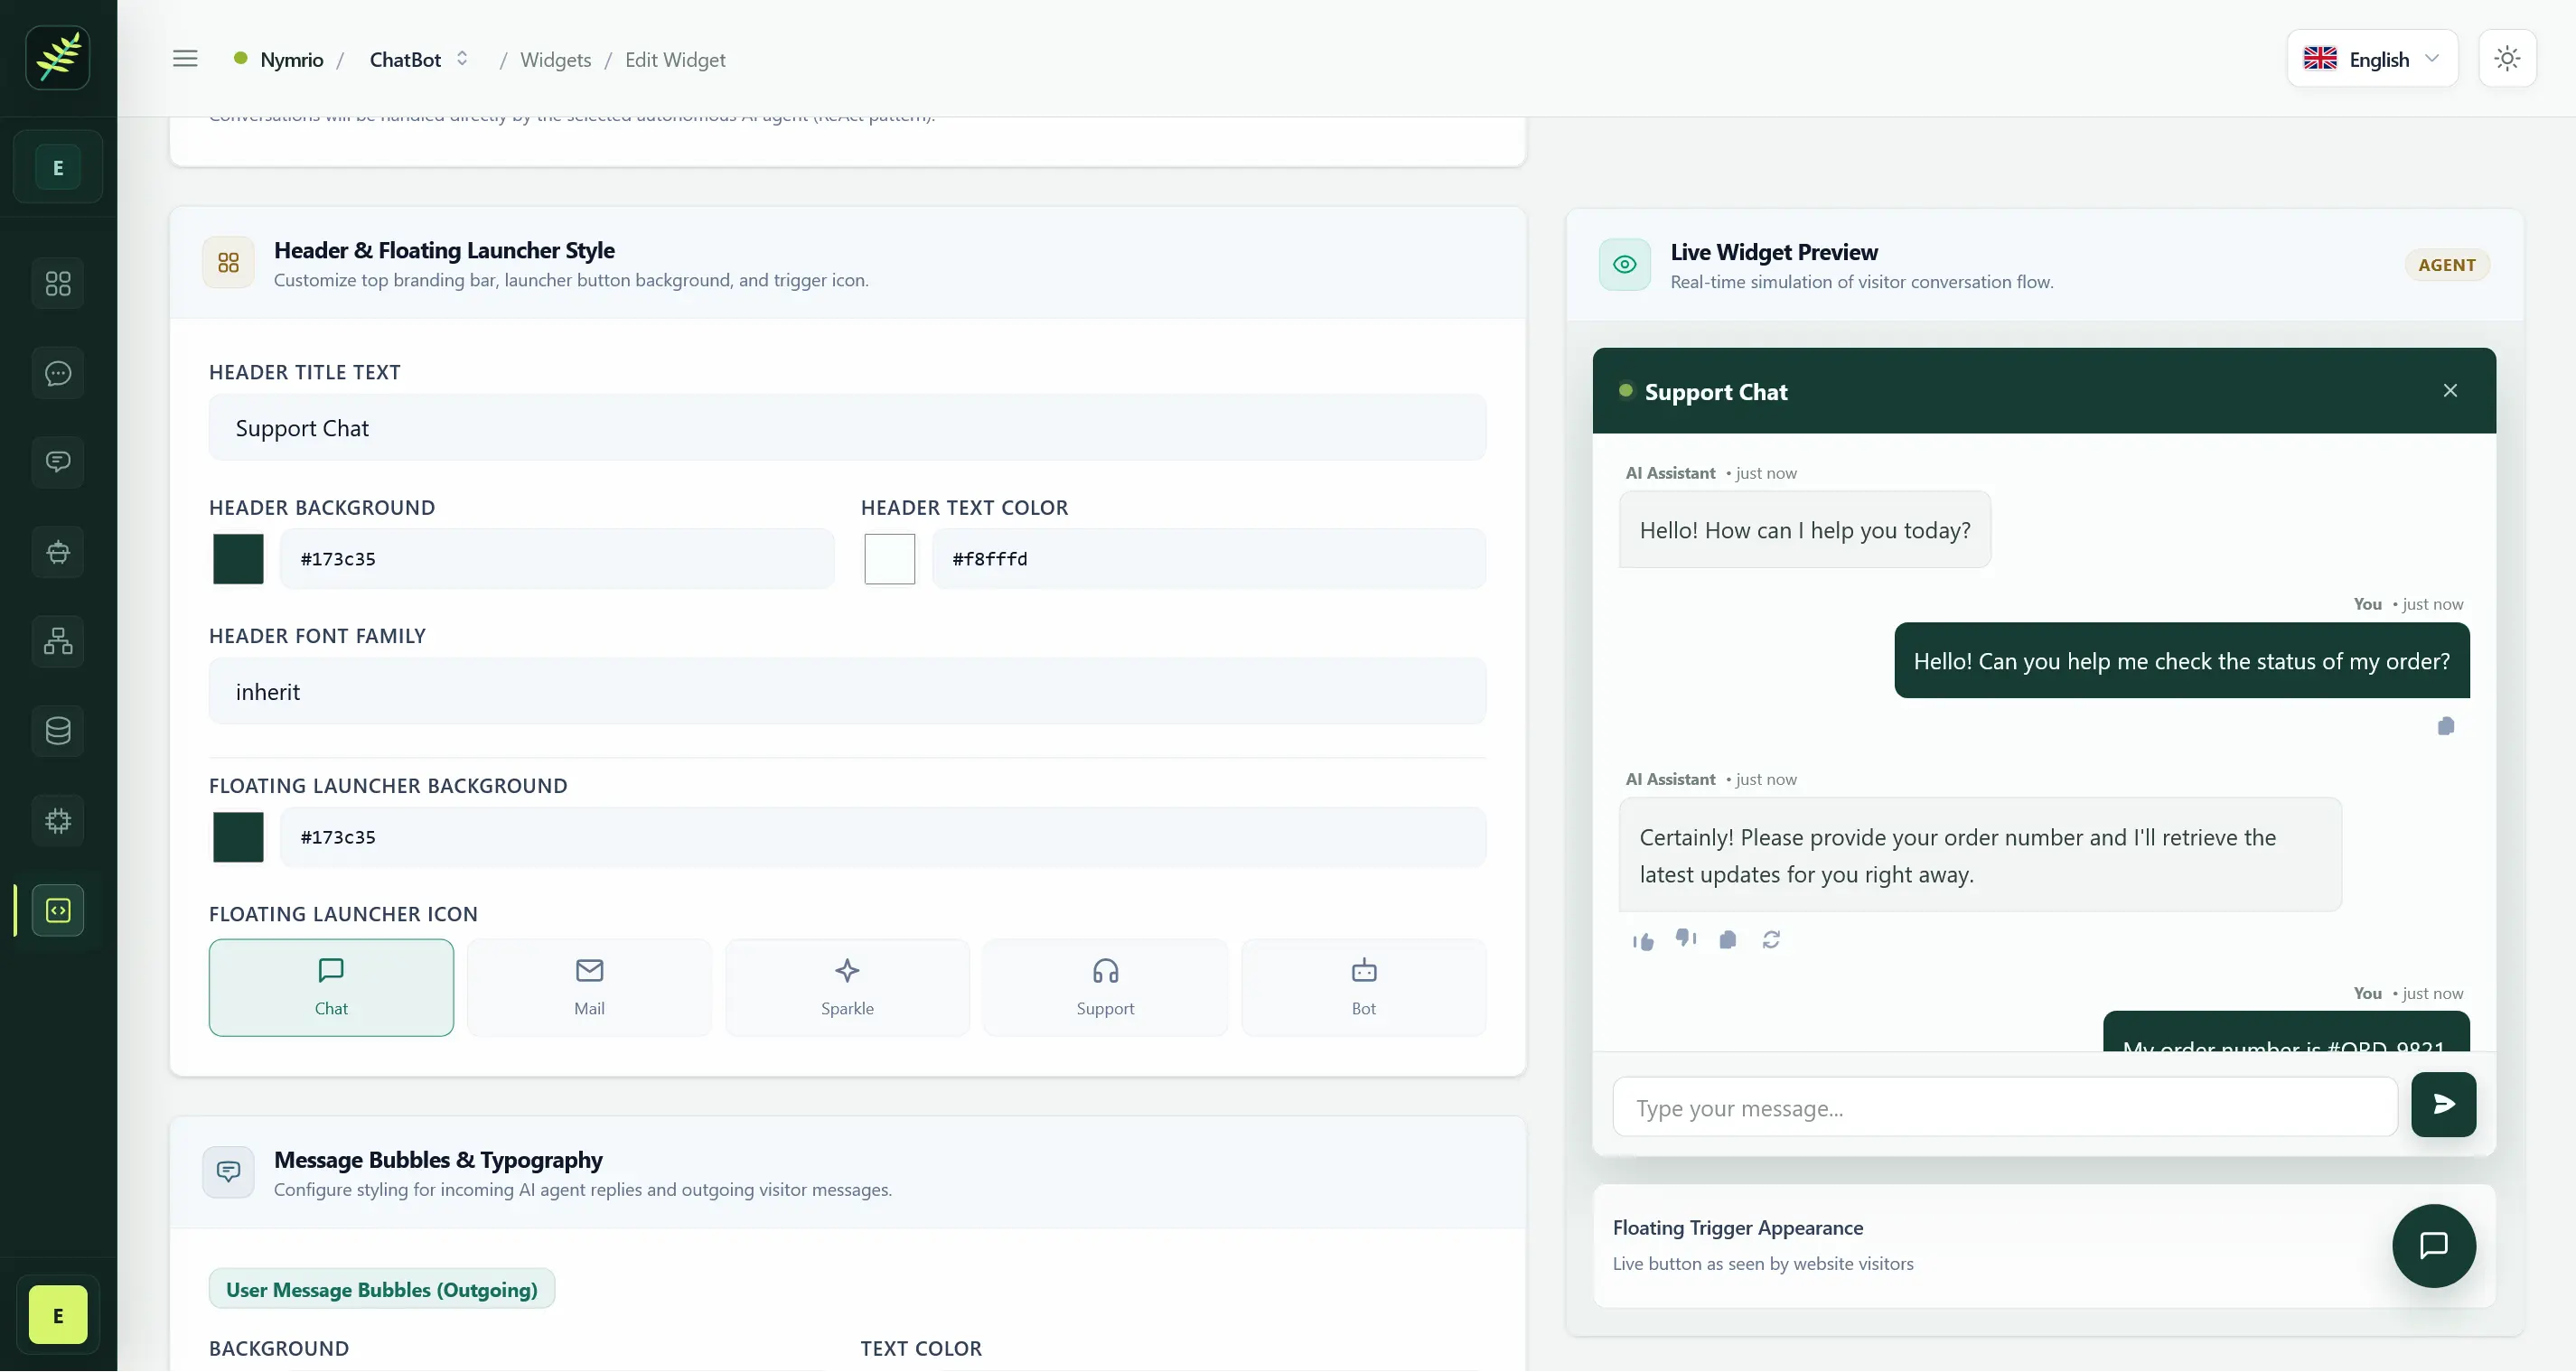The width and height of the screenshot is (2576, 1372).
Task: Click the Edit Widget breadcrumb
Action: 675,60
